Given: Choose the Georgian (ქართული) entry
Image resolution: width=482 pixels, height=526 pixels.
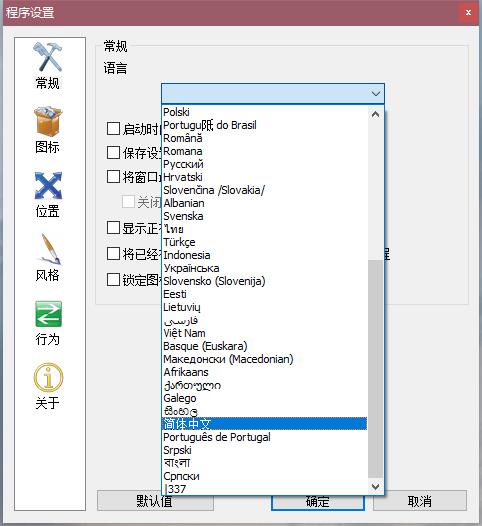Looking at the screenshot, I should pyautogui.click(x=265, y=385).
